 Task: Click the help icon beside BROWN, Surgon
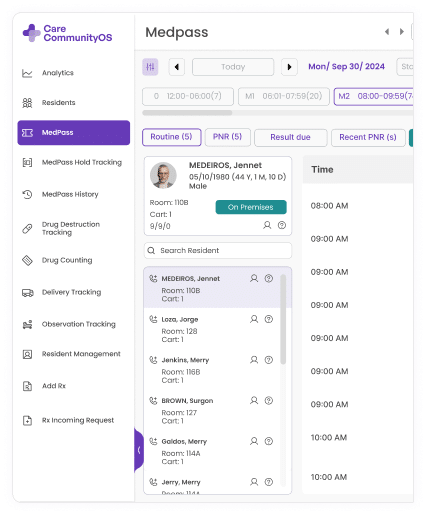pos(269,401)
